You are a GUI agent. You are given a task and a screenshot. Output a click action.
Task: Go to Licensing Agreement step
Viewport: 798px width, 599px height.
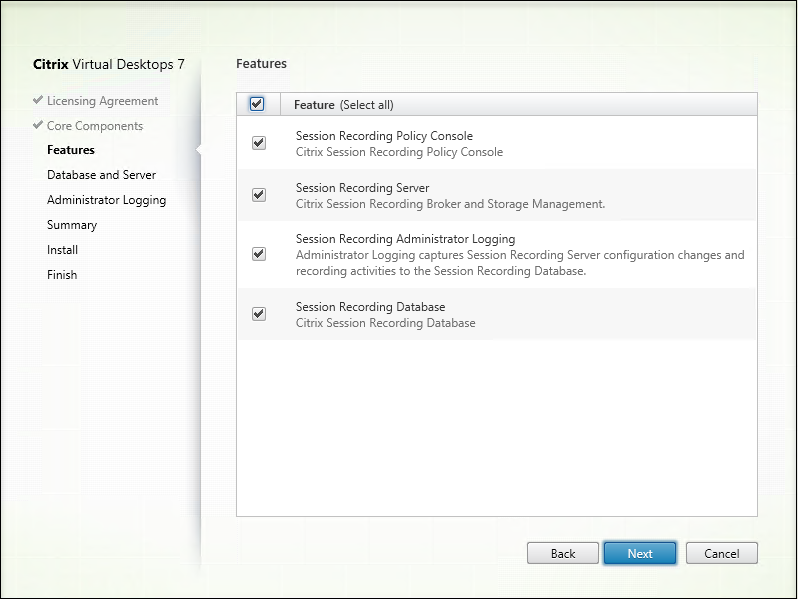[102, 101]
